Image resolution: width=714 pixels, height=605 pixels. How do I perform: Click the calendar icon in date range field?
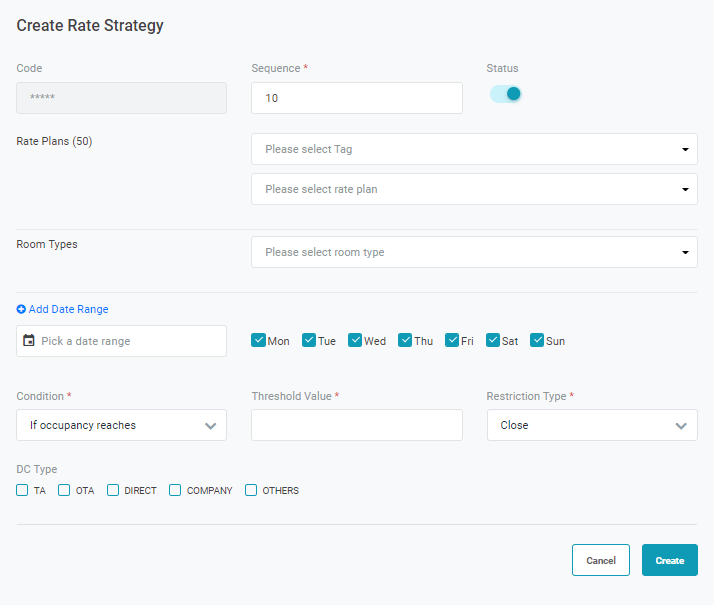coord(29,341)
